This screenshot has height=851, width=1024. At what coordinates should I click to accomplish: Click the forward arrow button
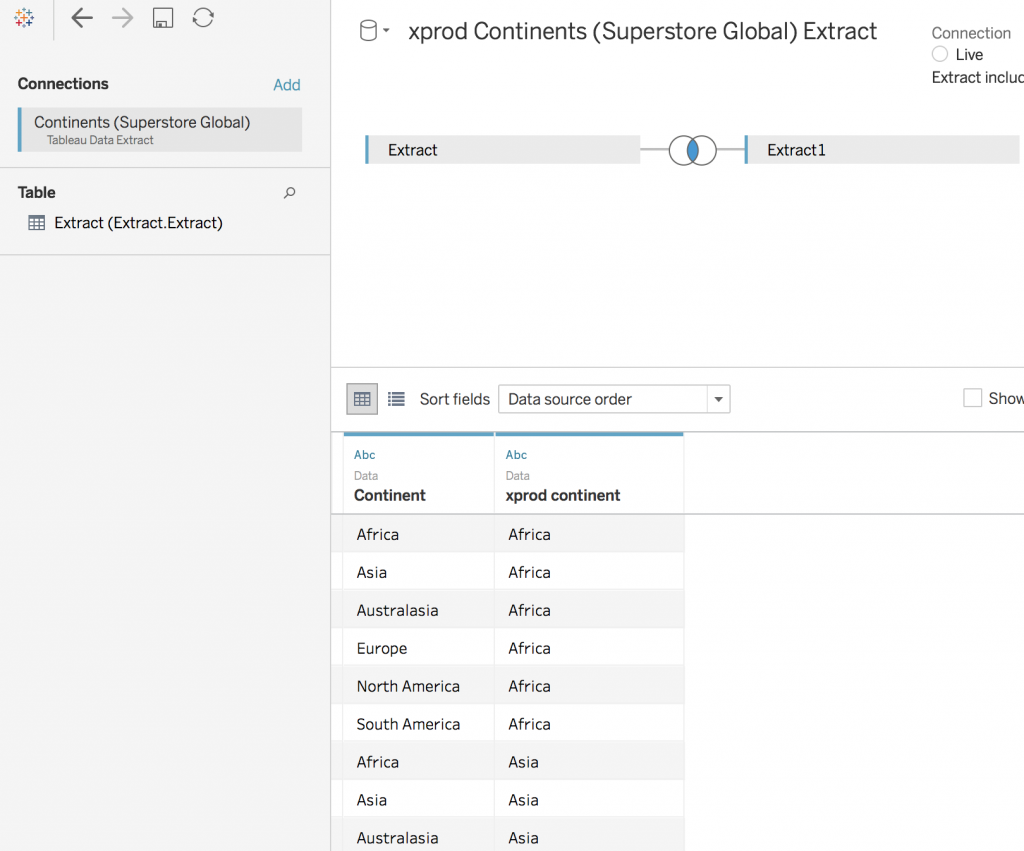(122, 18)
